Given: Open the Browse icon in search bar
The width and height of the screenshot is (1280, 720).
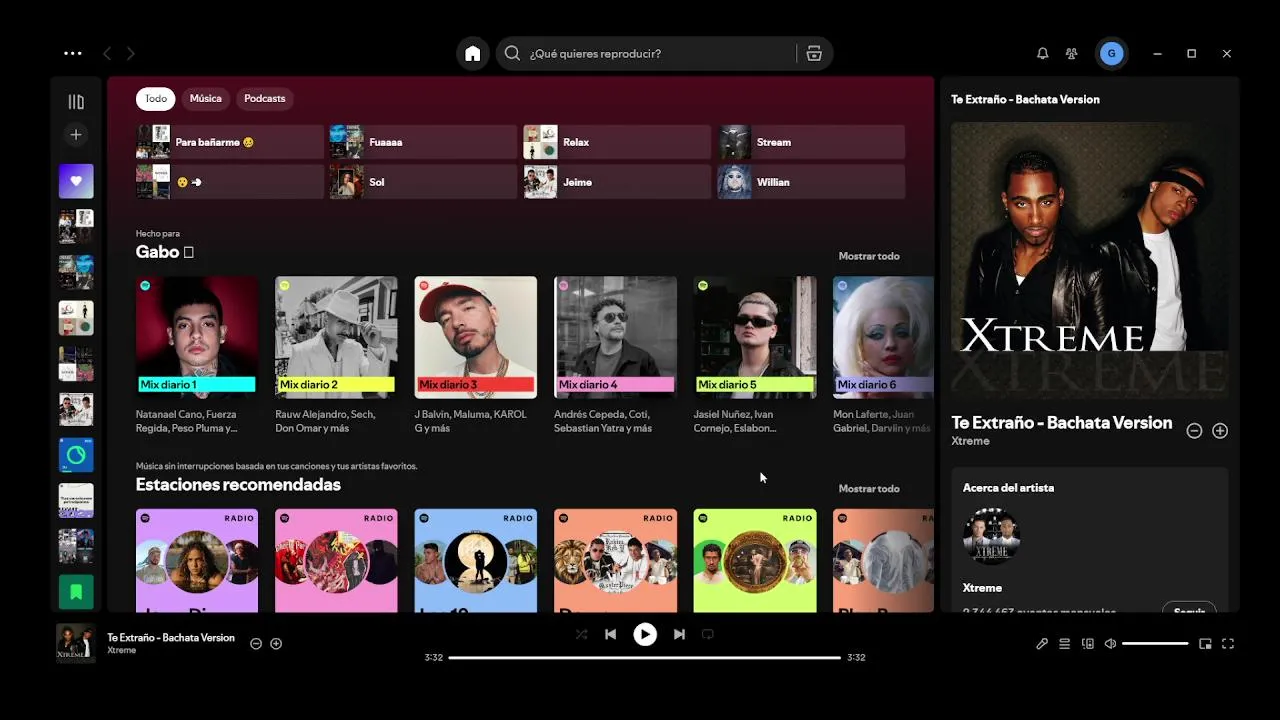Looking at the screenshot, I should click(x=814, y=54).
